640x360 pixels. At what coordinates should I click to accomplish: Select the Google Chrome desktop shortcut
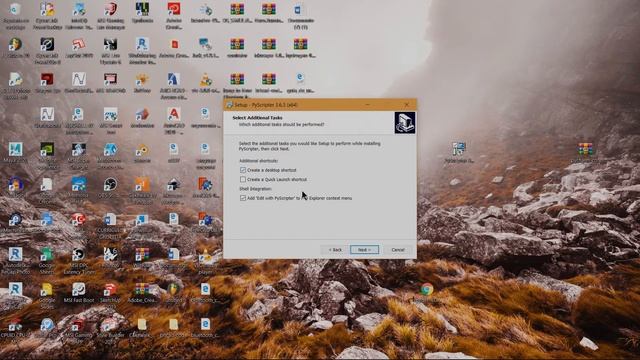point(427,289)
